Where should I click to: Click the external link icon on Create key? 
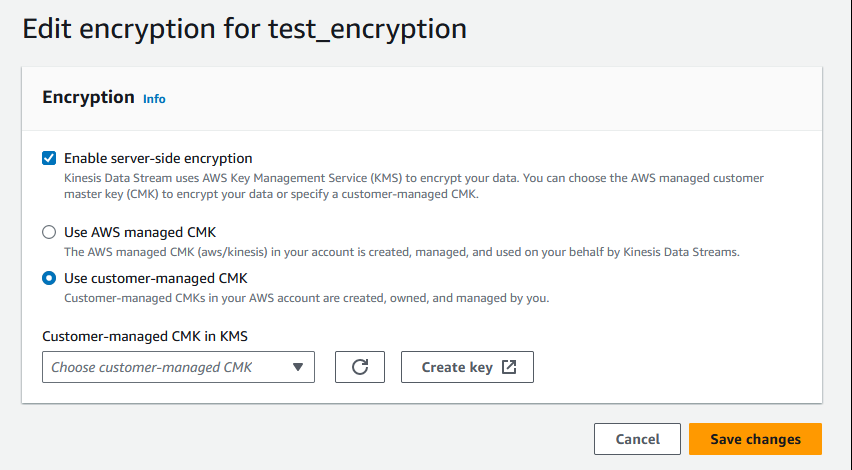pos(509,367)
